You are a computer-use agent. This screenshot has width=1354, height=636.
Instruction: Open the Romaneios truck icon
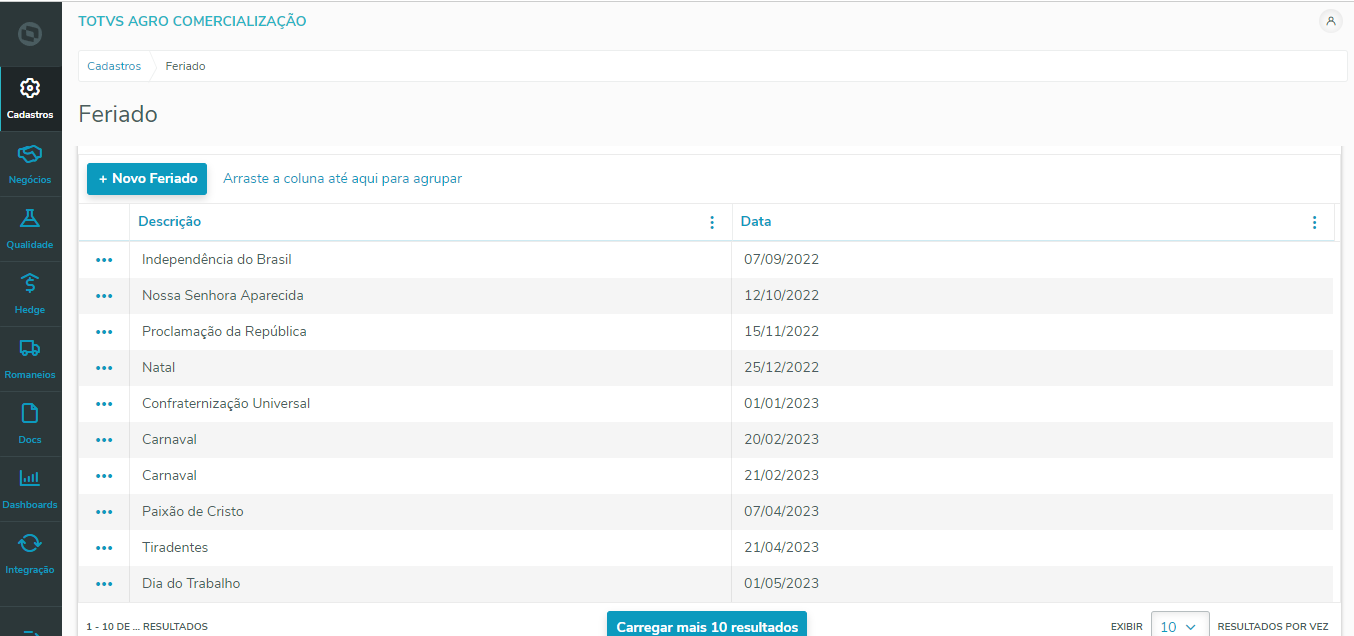(x=30, y=348)
